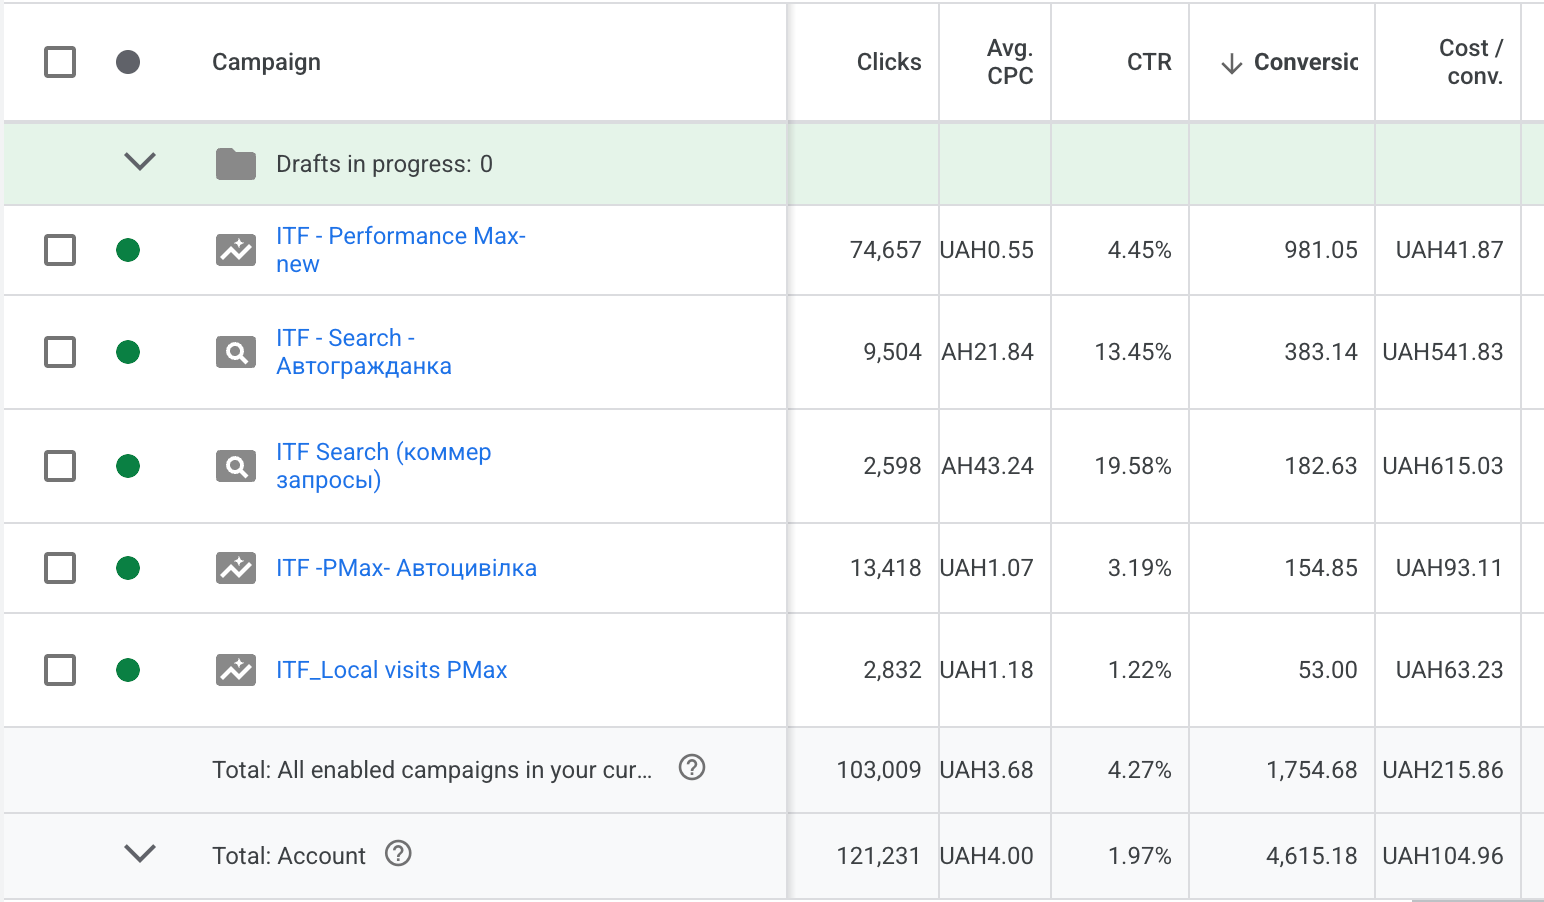
Task: Sort by the CTR column header
Action: point(1148,62)
